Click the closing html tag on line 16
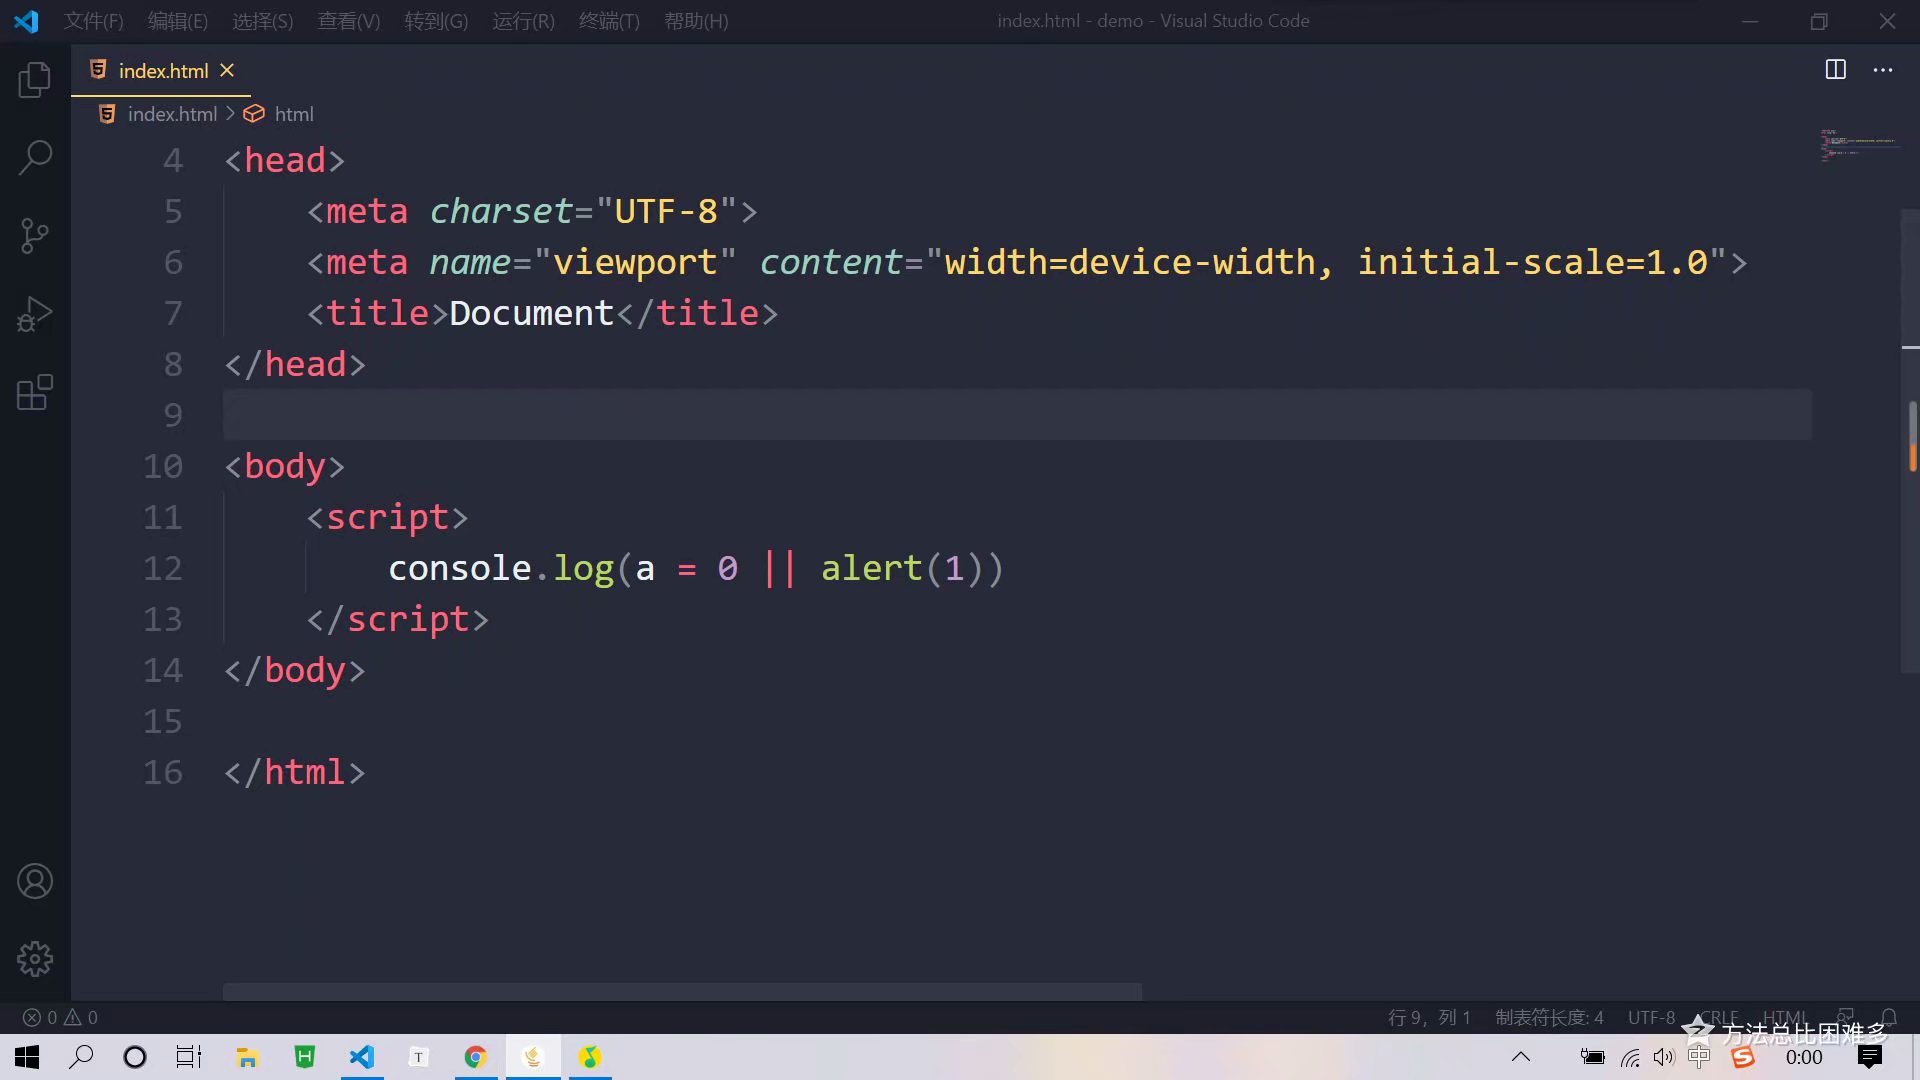Screen dimensions: 1920x1080 (x=294, y=772)
